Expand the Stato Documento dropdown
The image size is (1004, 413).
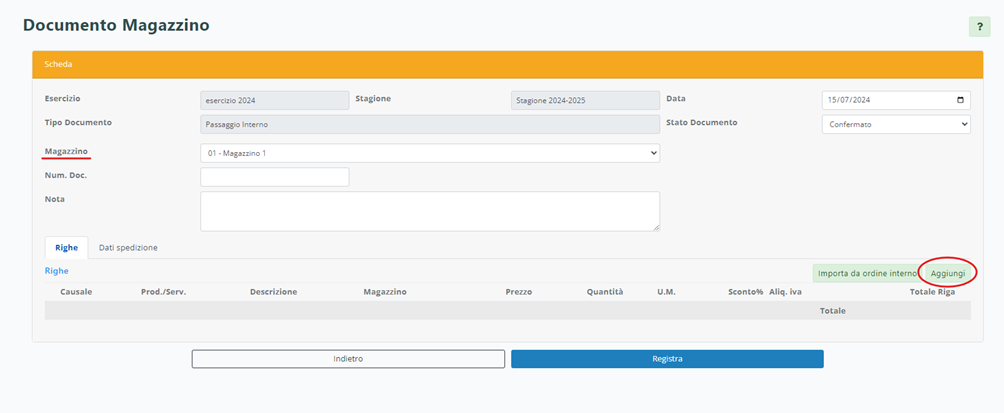pos(895,124)
